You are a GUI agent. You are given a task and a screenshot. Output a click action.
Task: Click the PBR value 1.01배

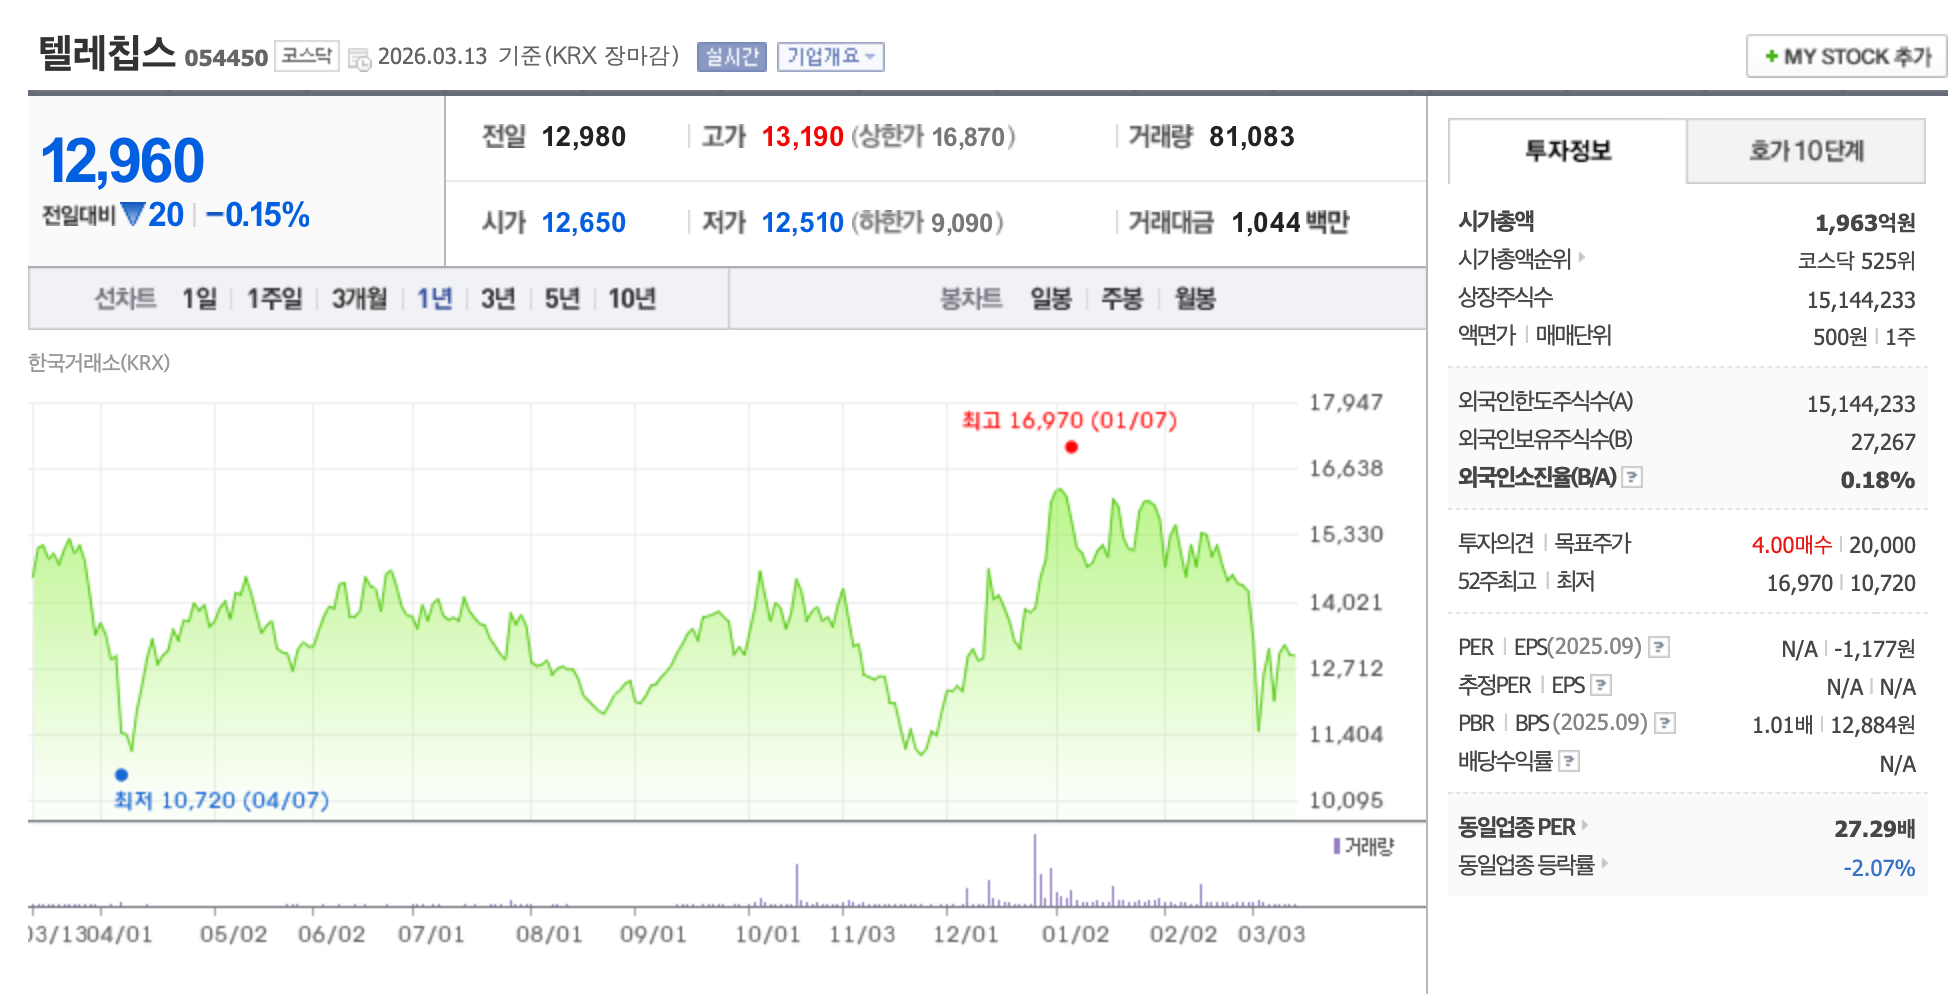[1782, 725]
